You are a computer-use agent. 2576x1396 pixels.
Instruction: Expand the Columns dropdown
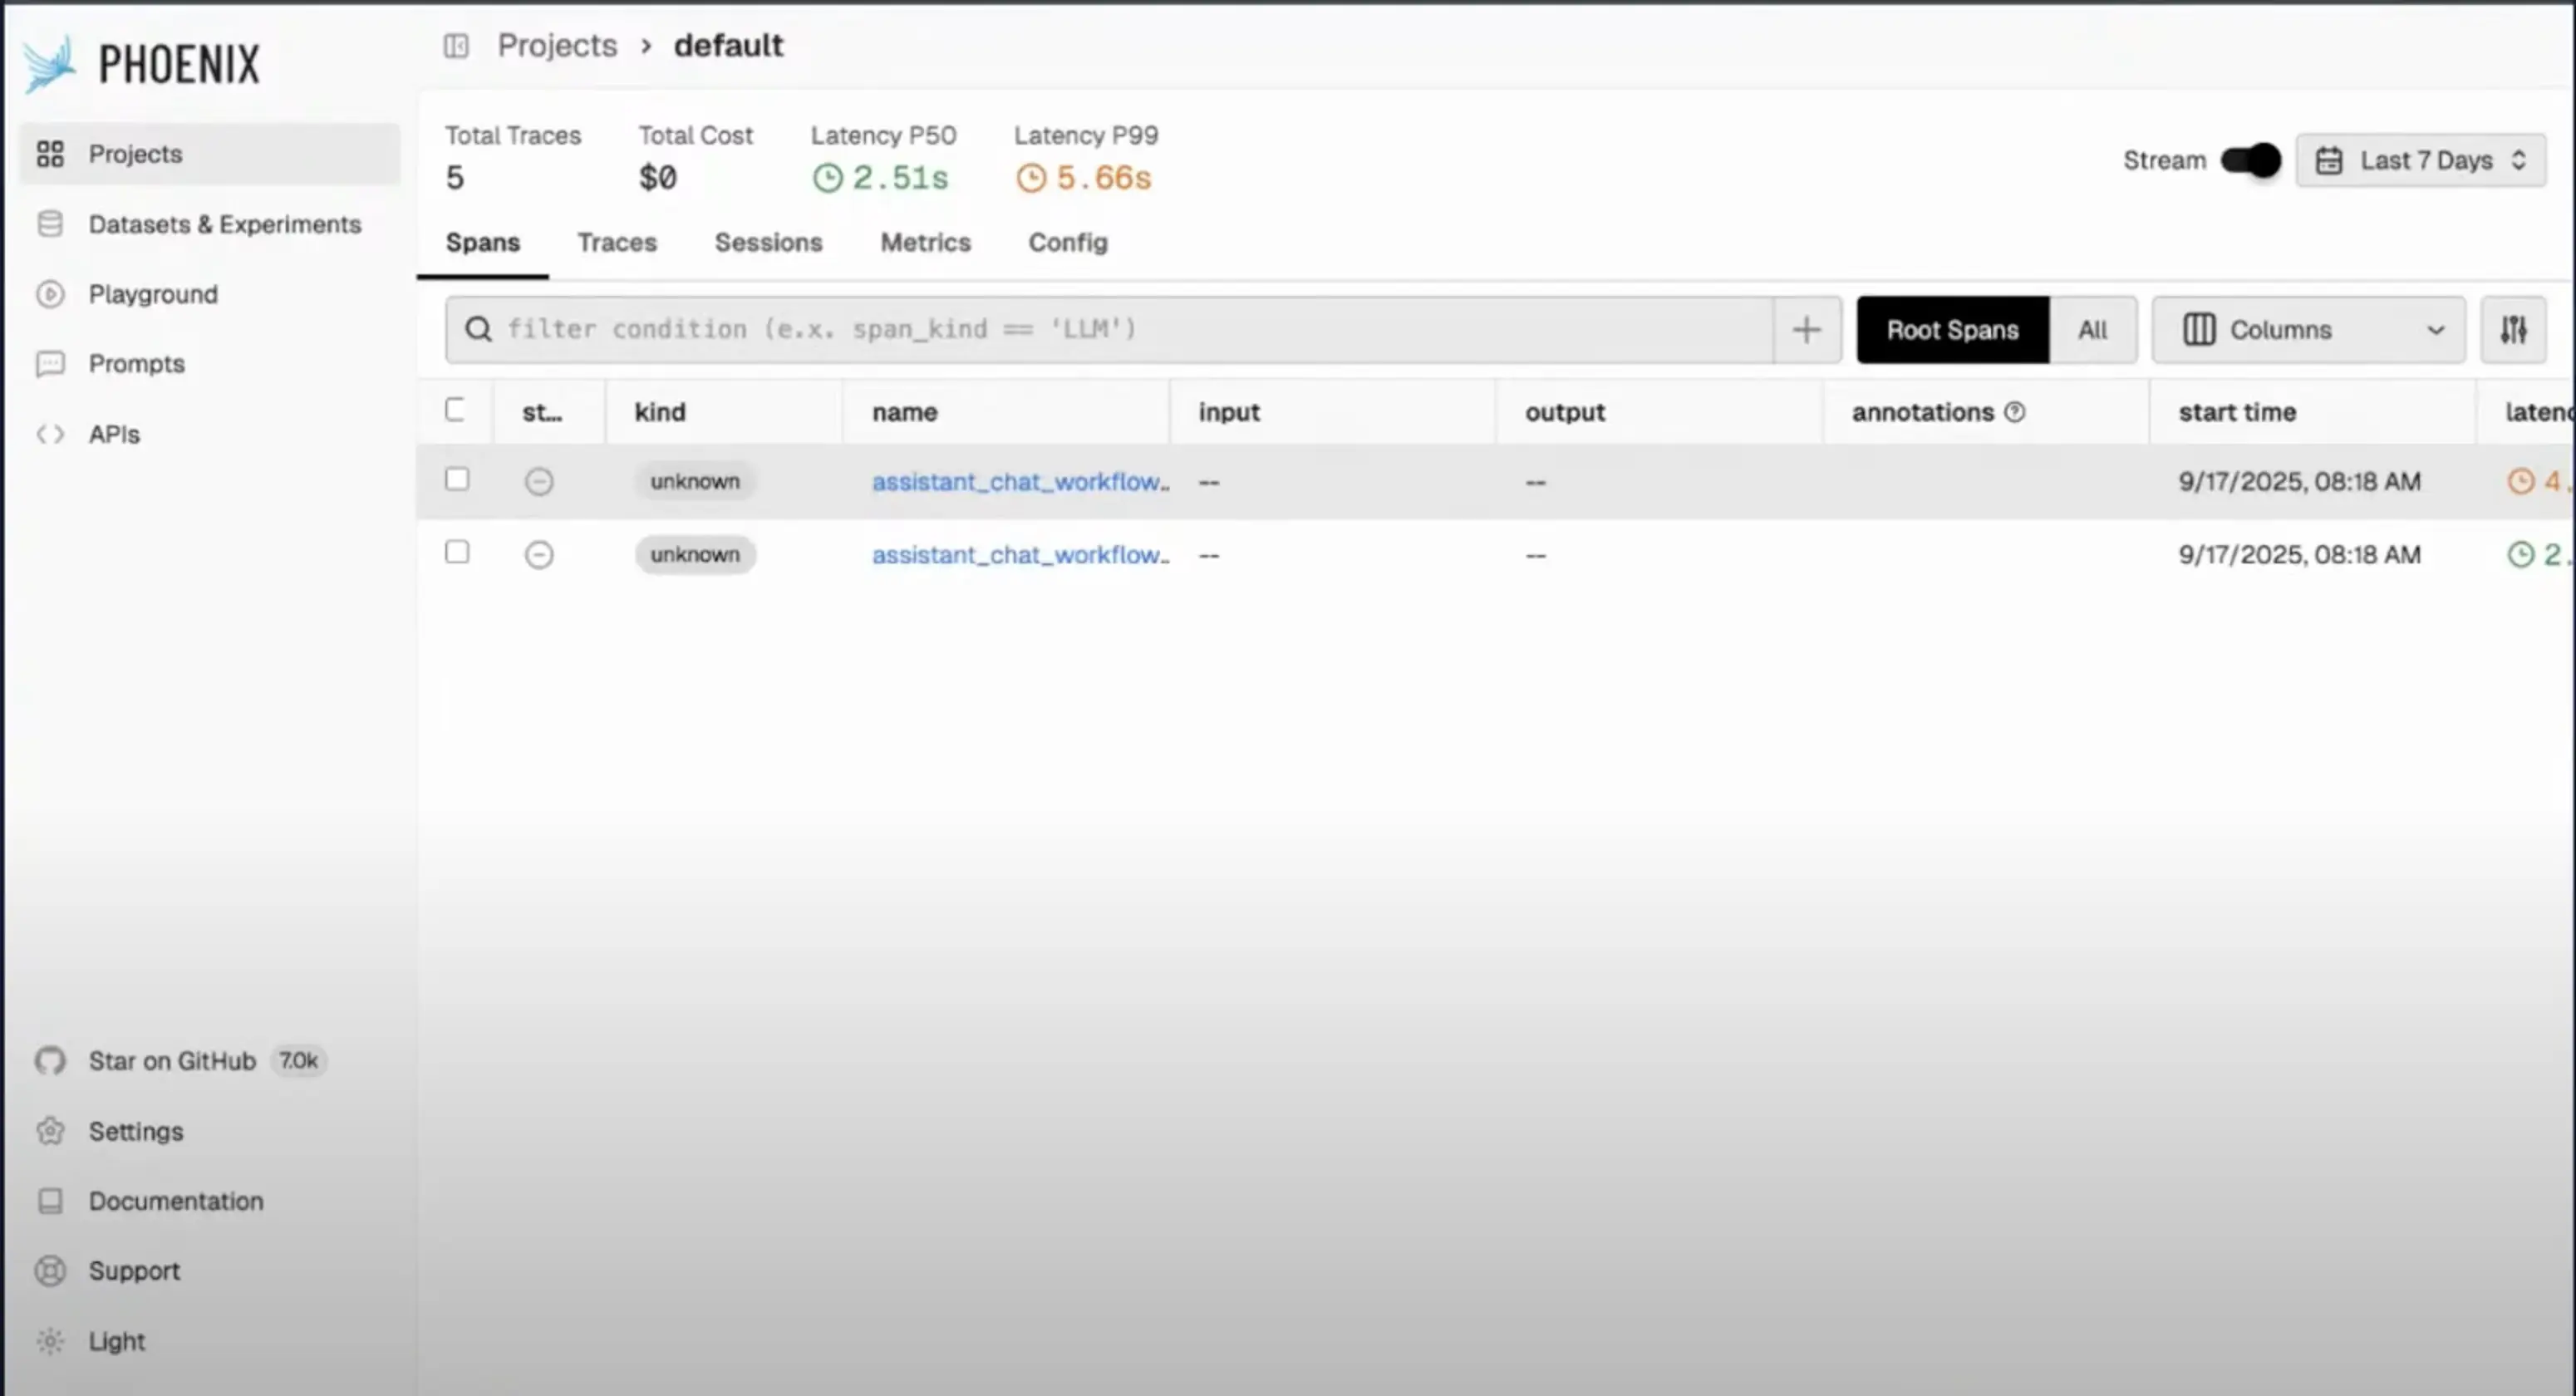tap(2309, 330)
